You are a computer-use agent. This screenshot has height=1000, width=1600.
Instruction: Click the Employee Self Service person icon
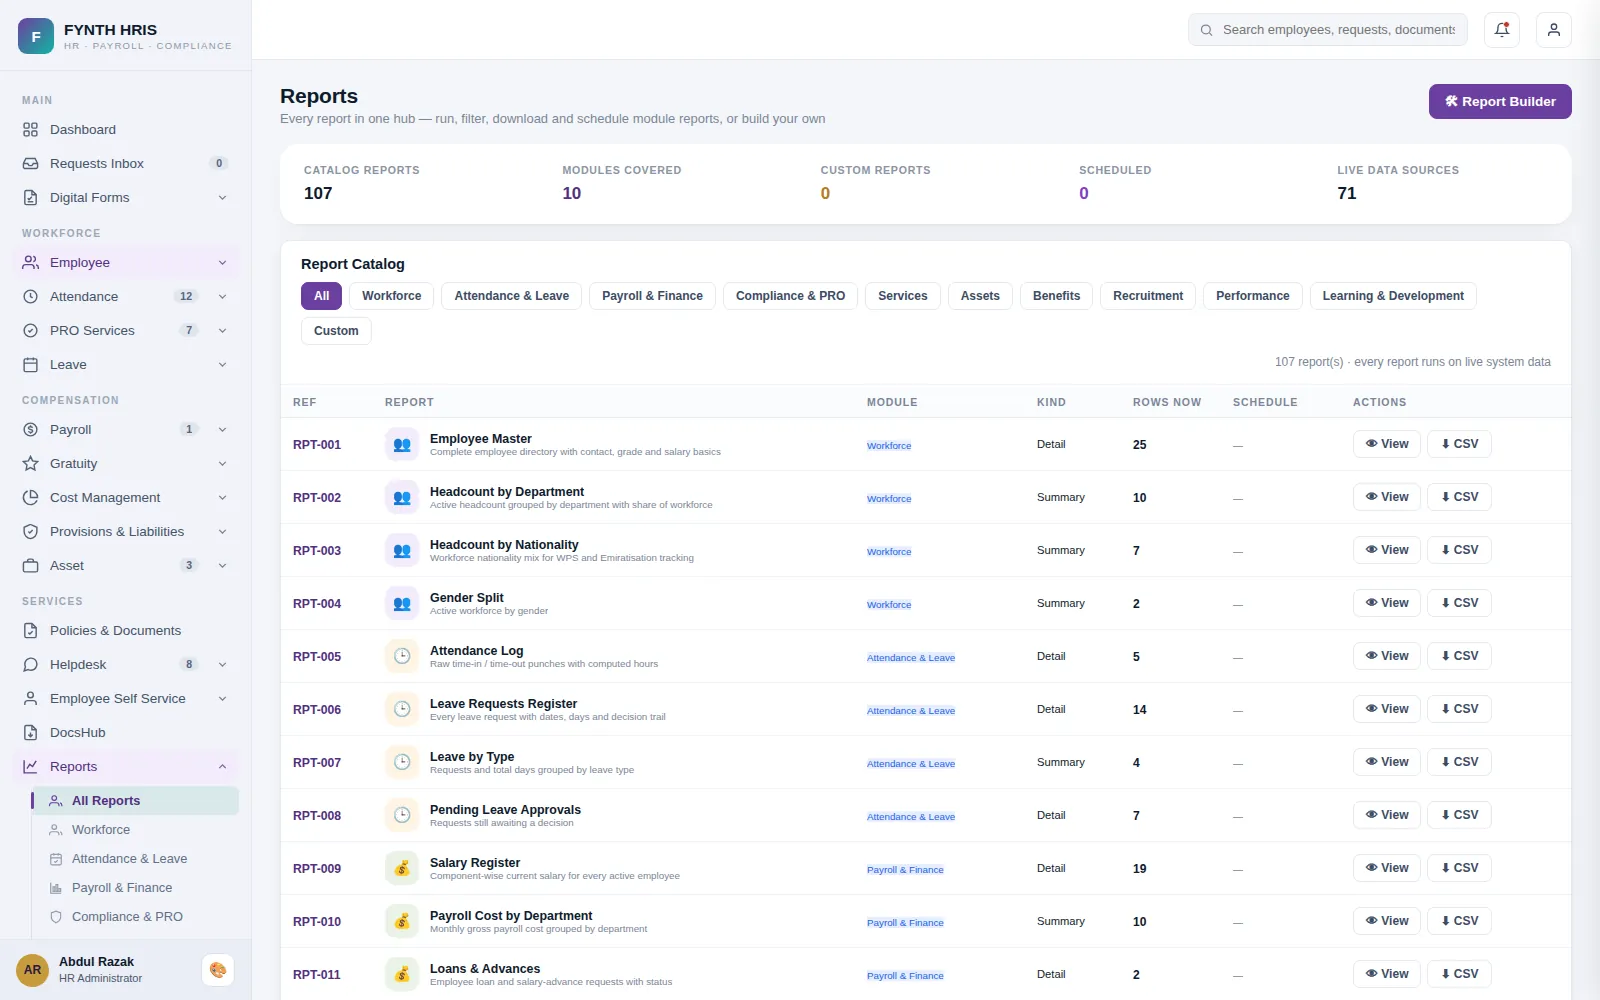[30, 699]
